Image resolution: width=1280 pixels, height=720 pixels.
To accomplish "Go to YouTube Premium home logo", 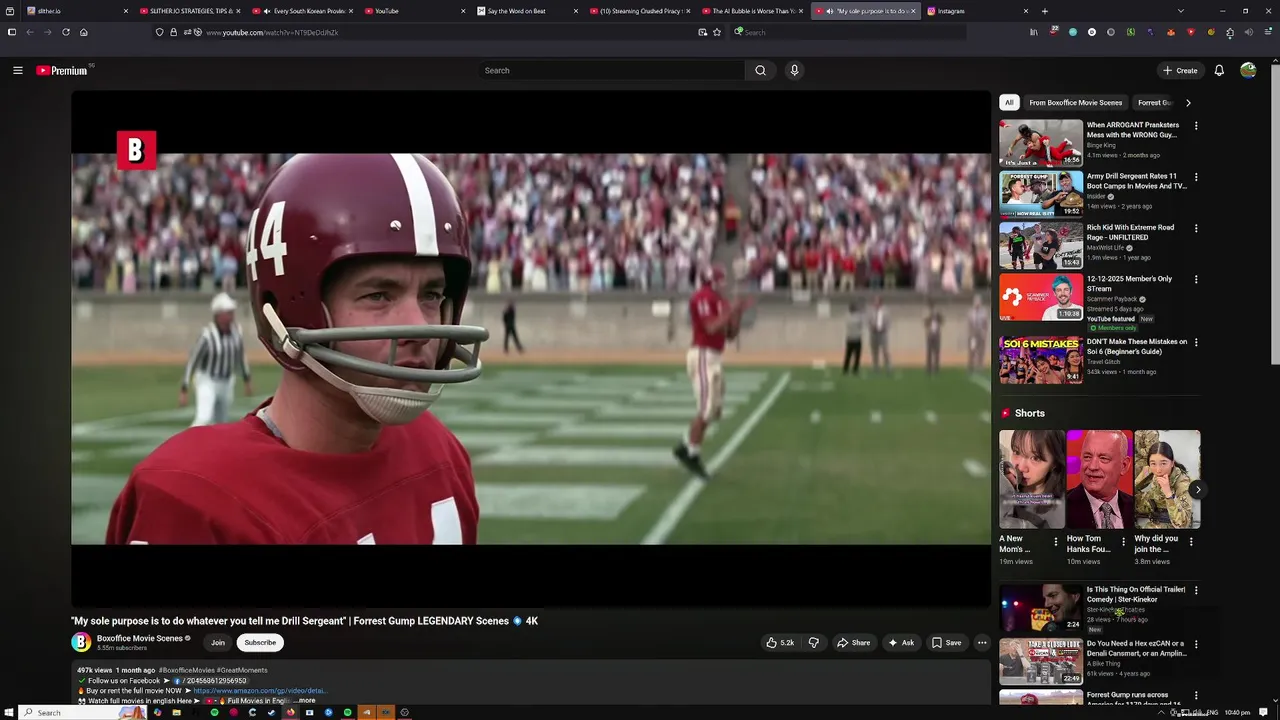I will (x=62, y=70).
